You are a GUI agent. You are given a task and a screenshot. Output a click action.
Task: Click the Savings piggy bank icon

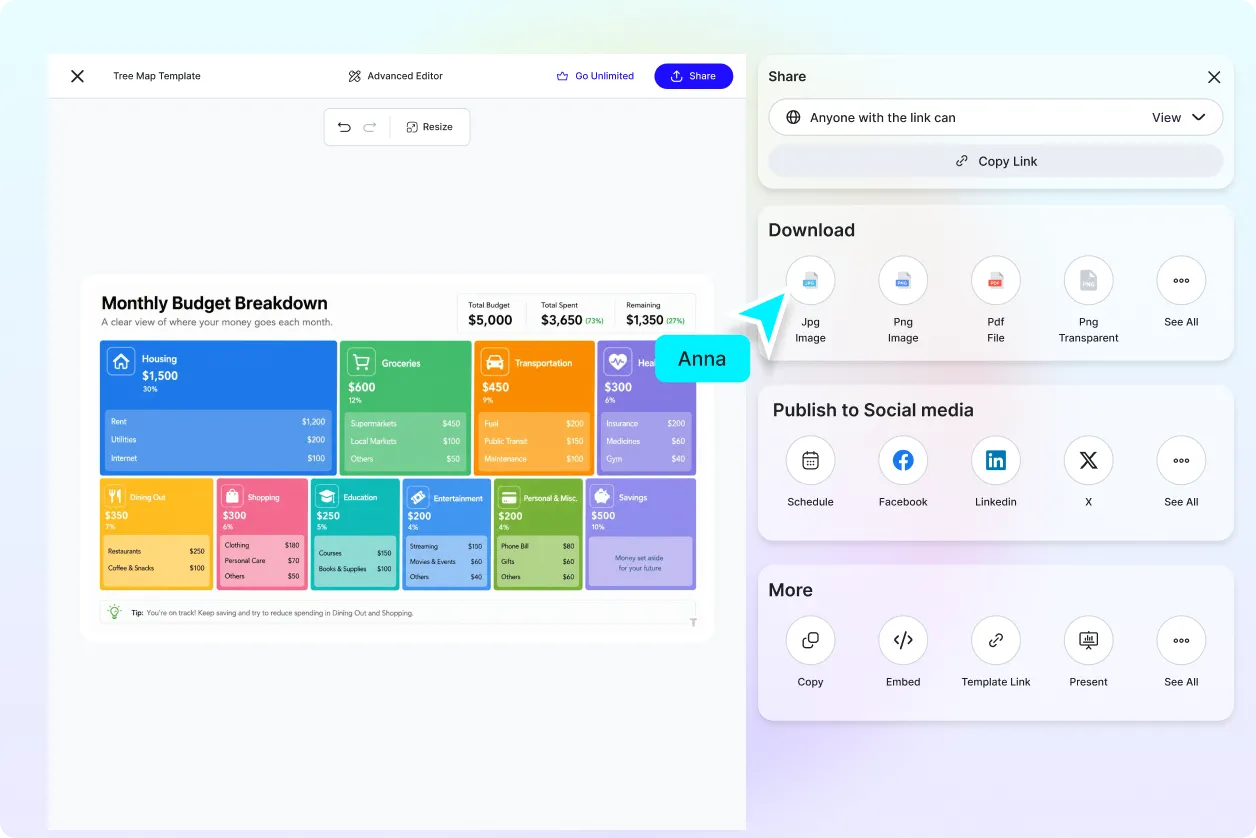tap(601, 496)
